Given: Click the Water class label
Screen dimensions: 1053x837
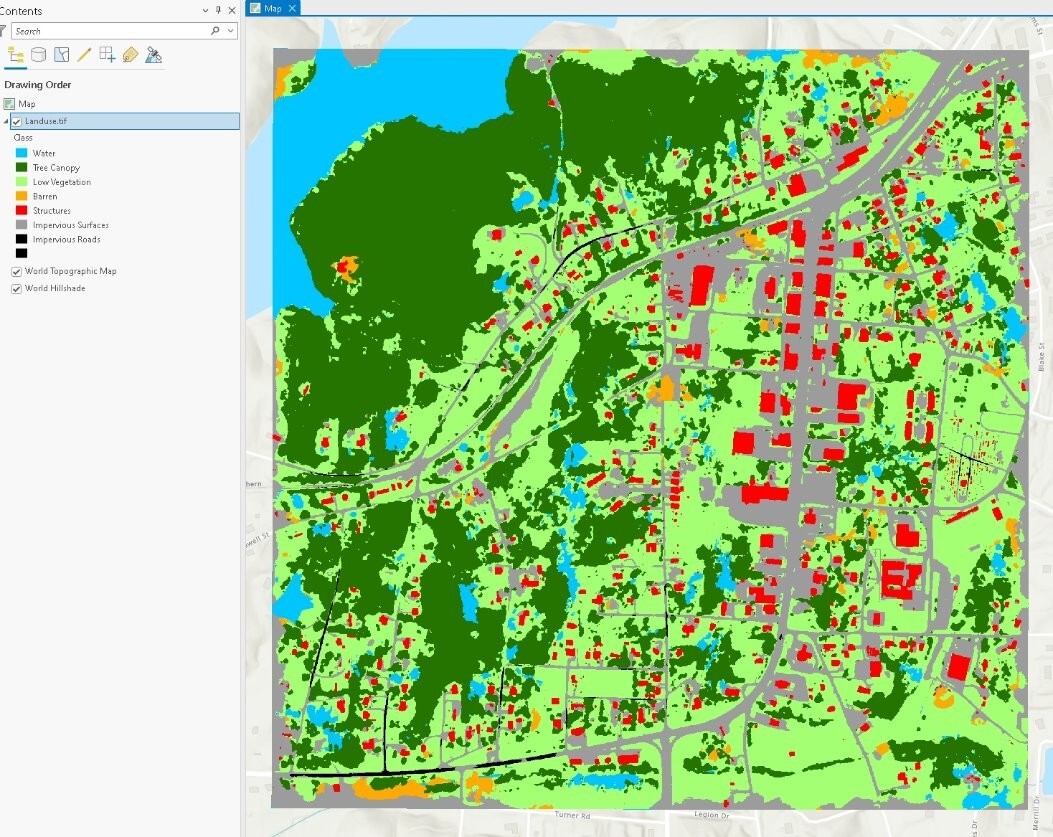Looking at the screenshot, I should coord(44,153).
